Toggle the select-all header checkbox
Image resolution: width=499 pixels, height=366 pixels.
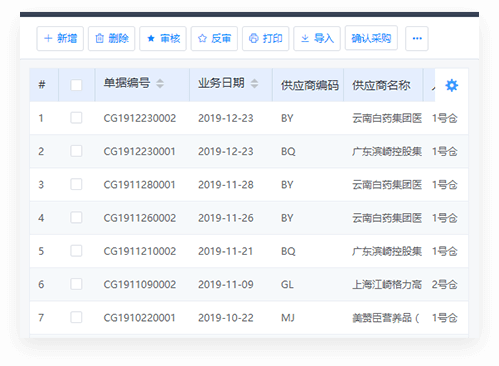point(76,85)
